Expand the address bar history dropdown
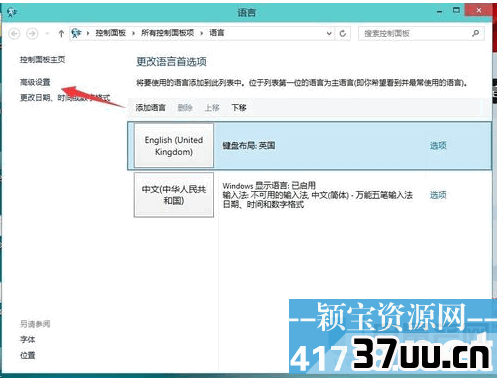The width and height of the screenshot is (502, 379). pyautogui.click(x=329, y=33)
